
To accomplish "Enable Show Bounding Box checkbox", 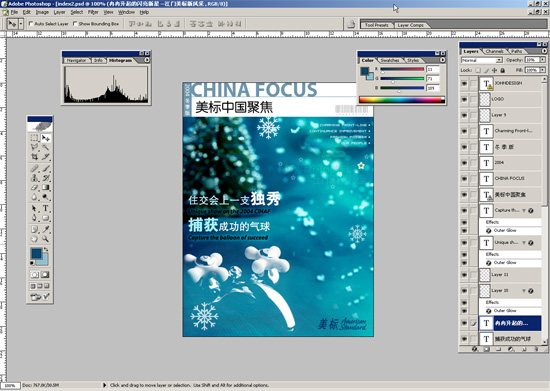I will [75, 24].
